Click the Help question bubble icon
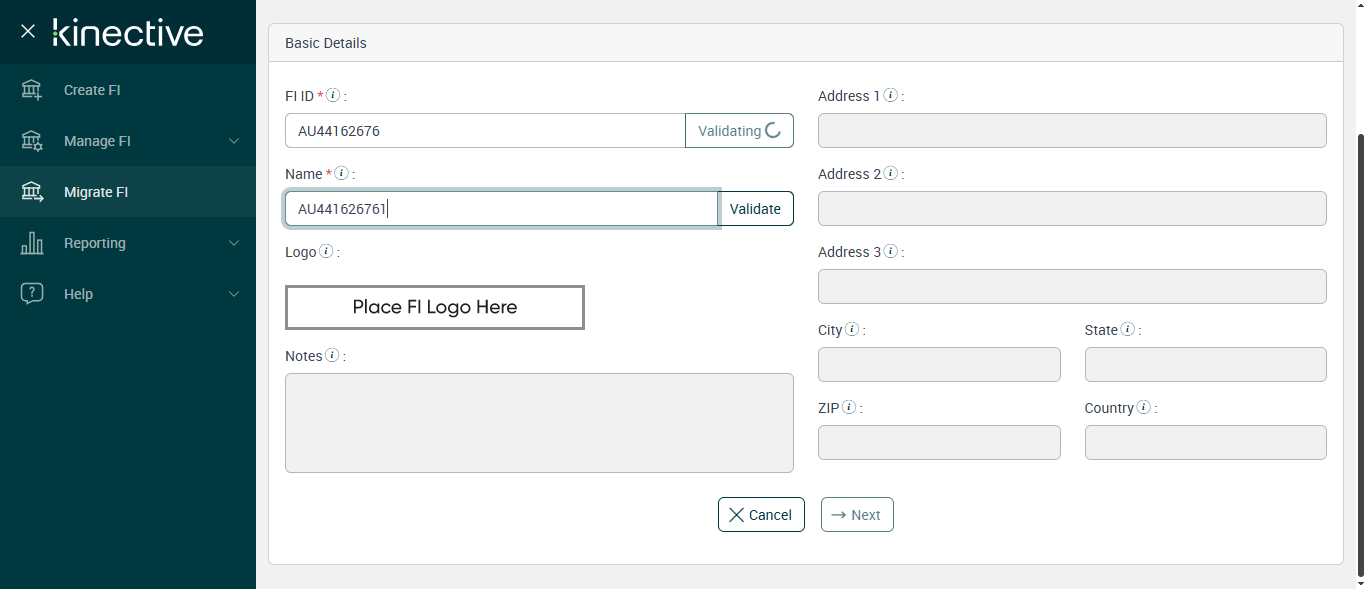The height and width of the screenshot is (589, 1366). tap(32, 294)
